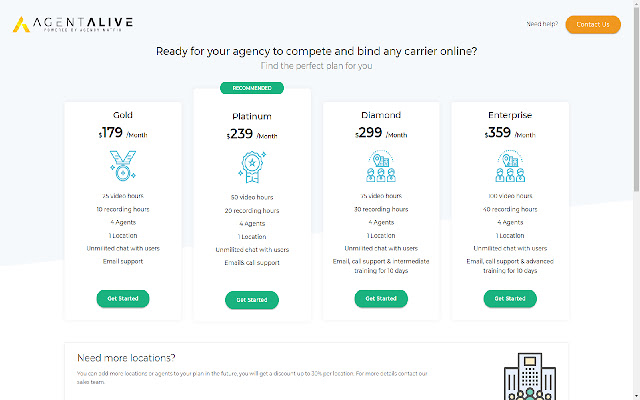This screenshot has height=400, width=640.
Task: Click the Platinum $239 price
Action: [251, 134]
